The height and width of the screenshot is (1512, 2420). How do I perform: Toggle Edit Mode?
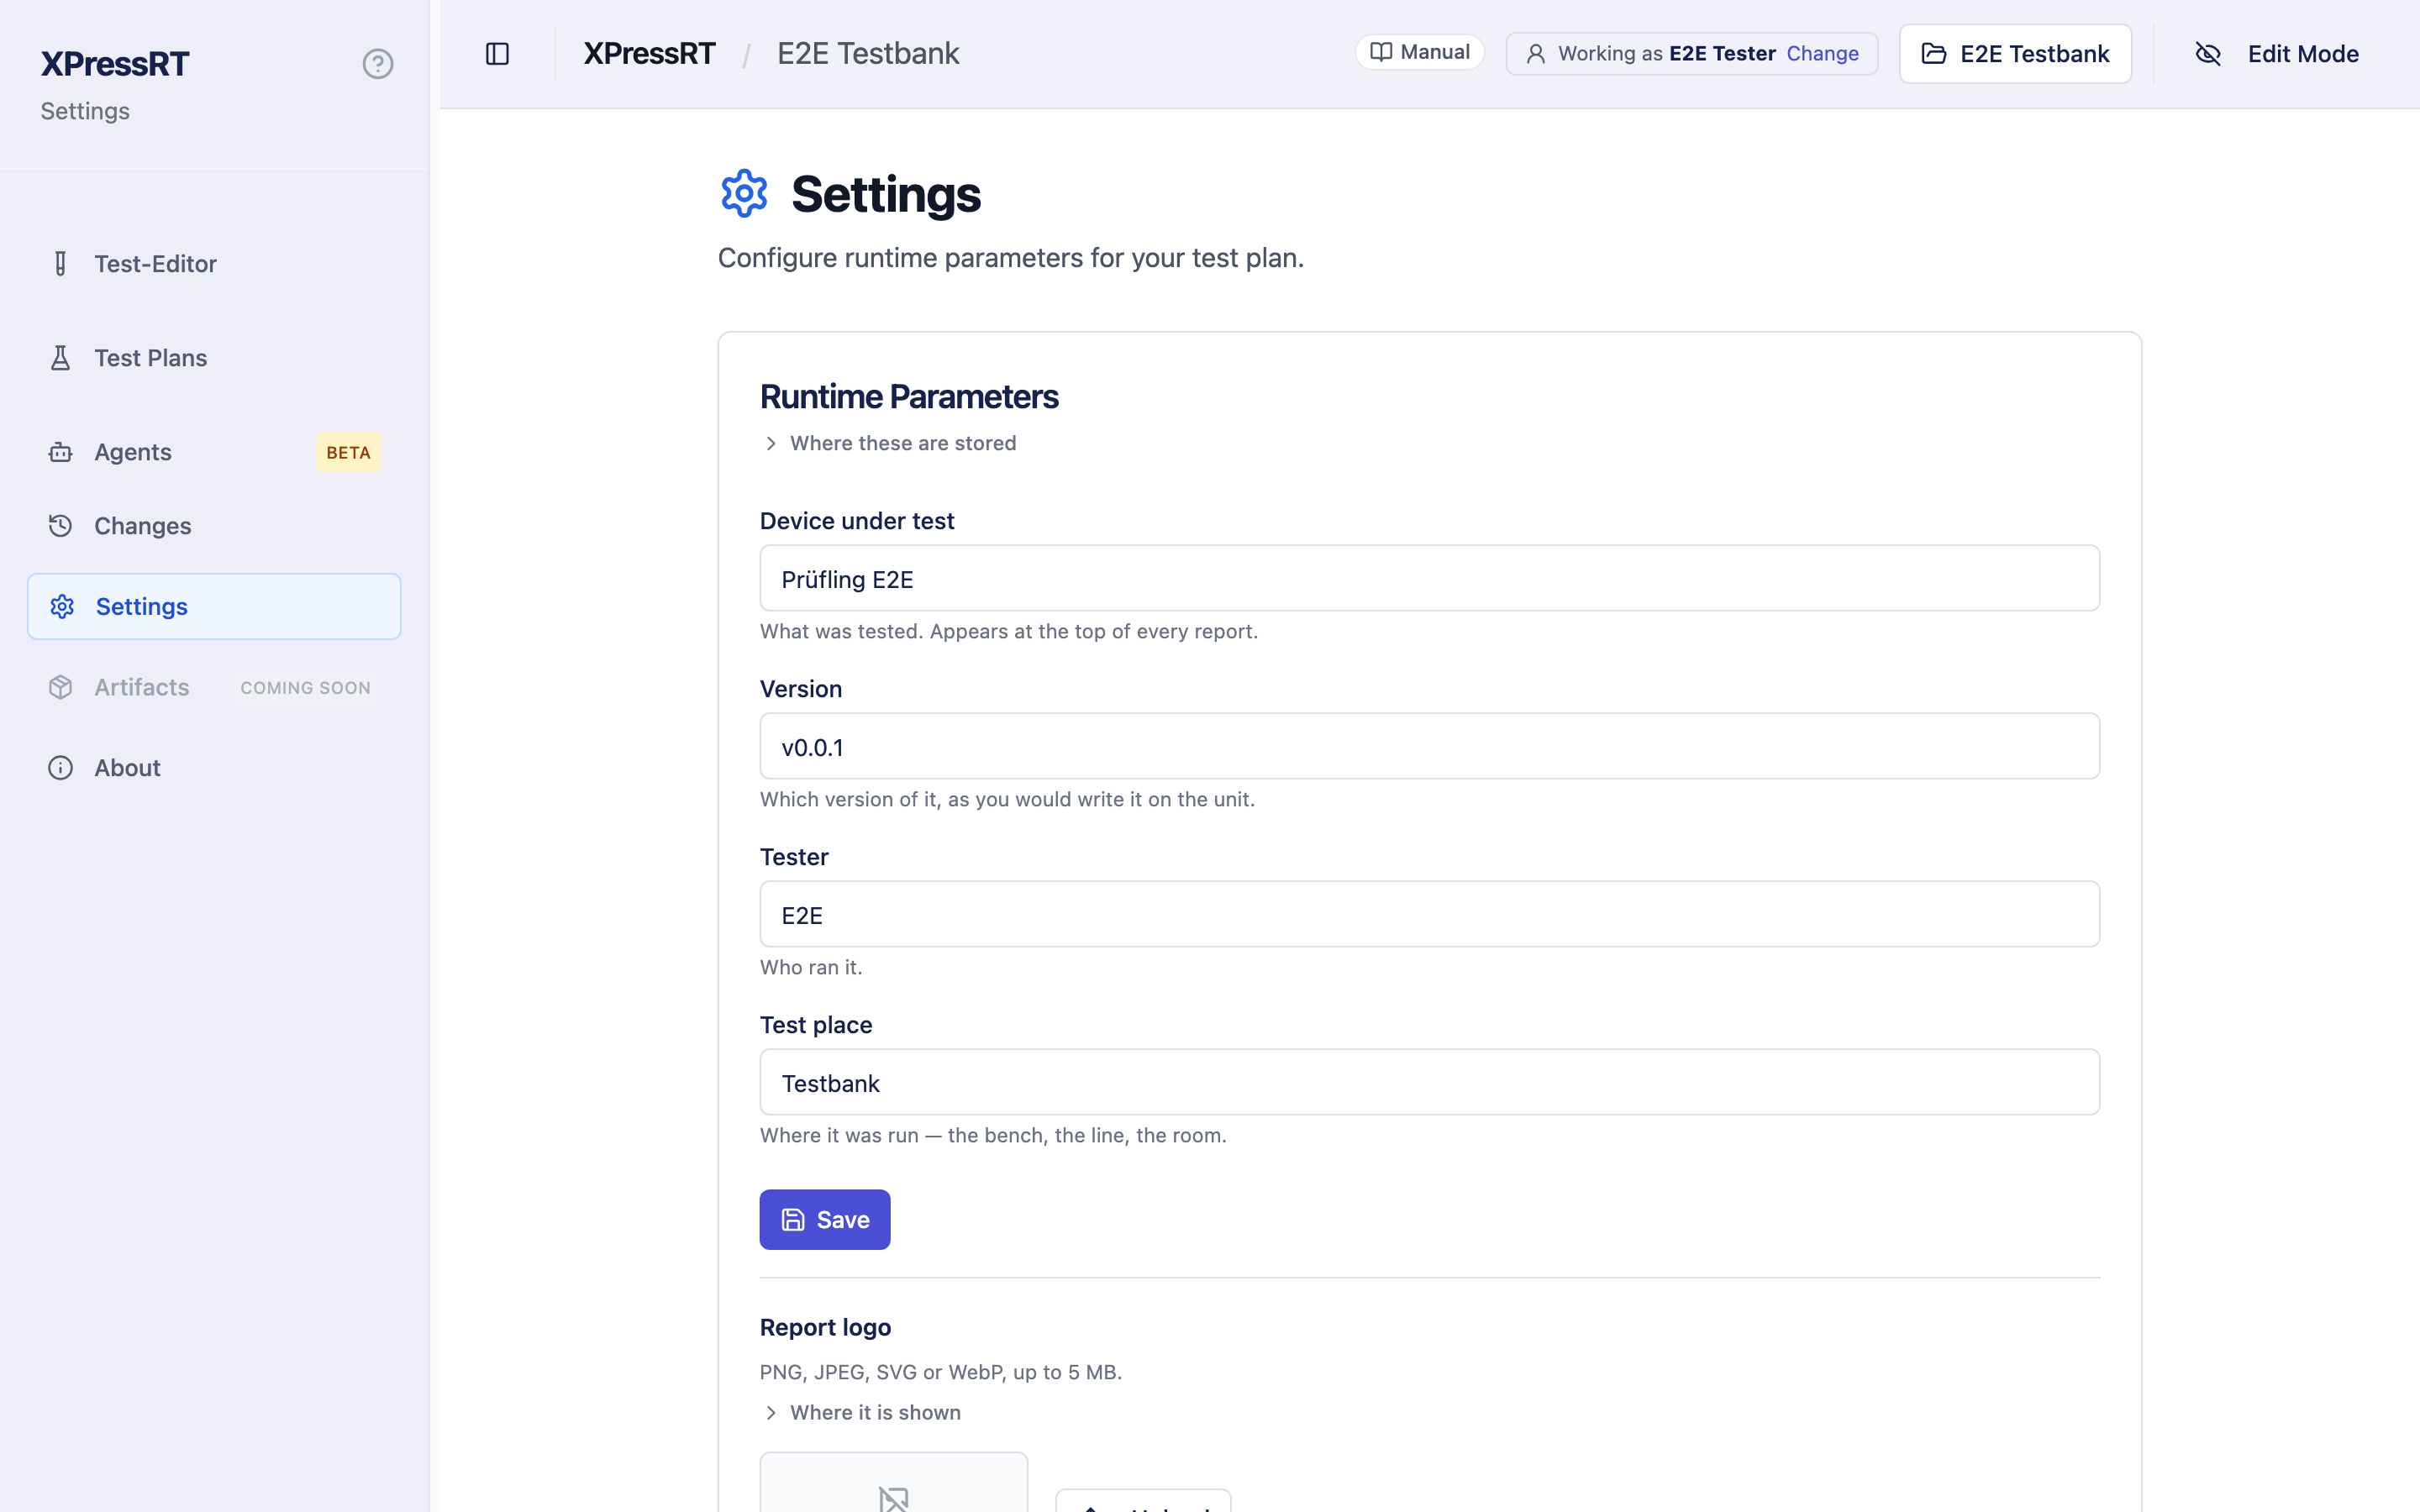coord(2276,54)
